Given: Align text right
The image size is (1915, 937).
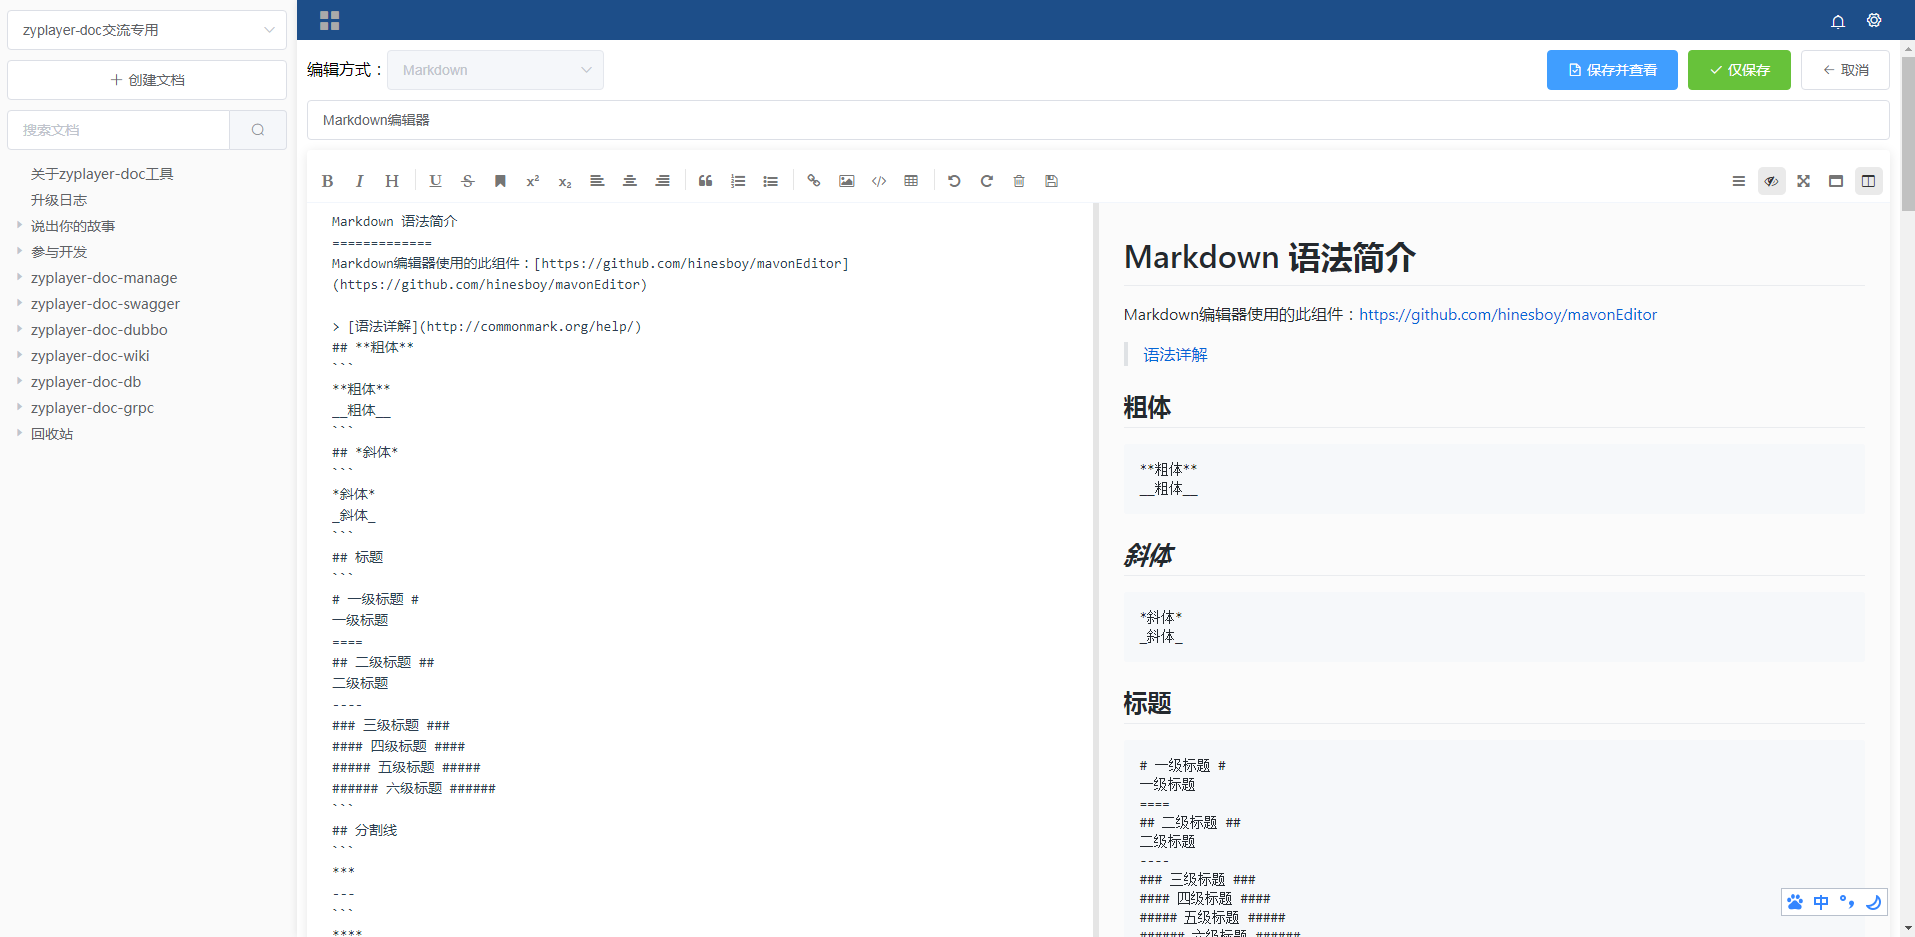Looking at the screenshot, I should tap(662, 181).
